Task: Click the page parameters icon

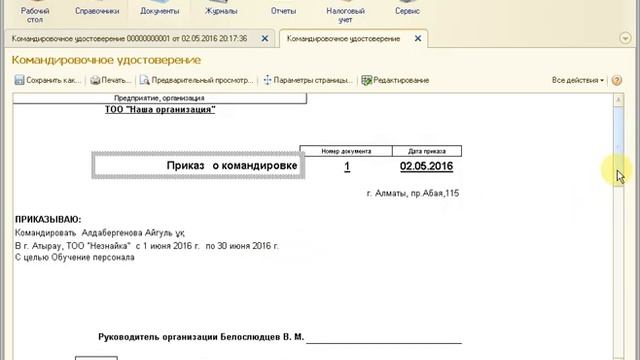Action: coord(267,80)
